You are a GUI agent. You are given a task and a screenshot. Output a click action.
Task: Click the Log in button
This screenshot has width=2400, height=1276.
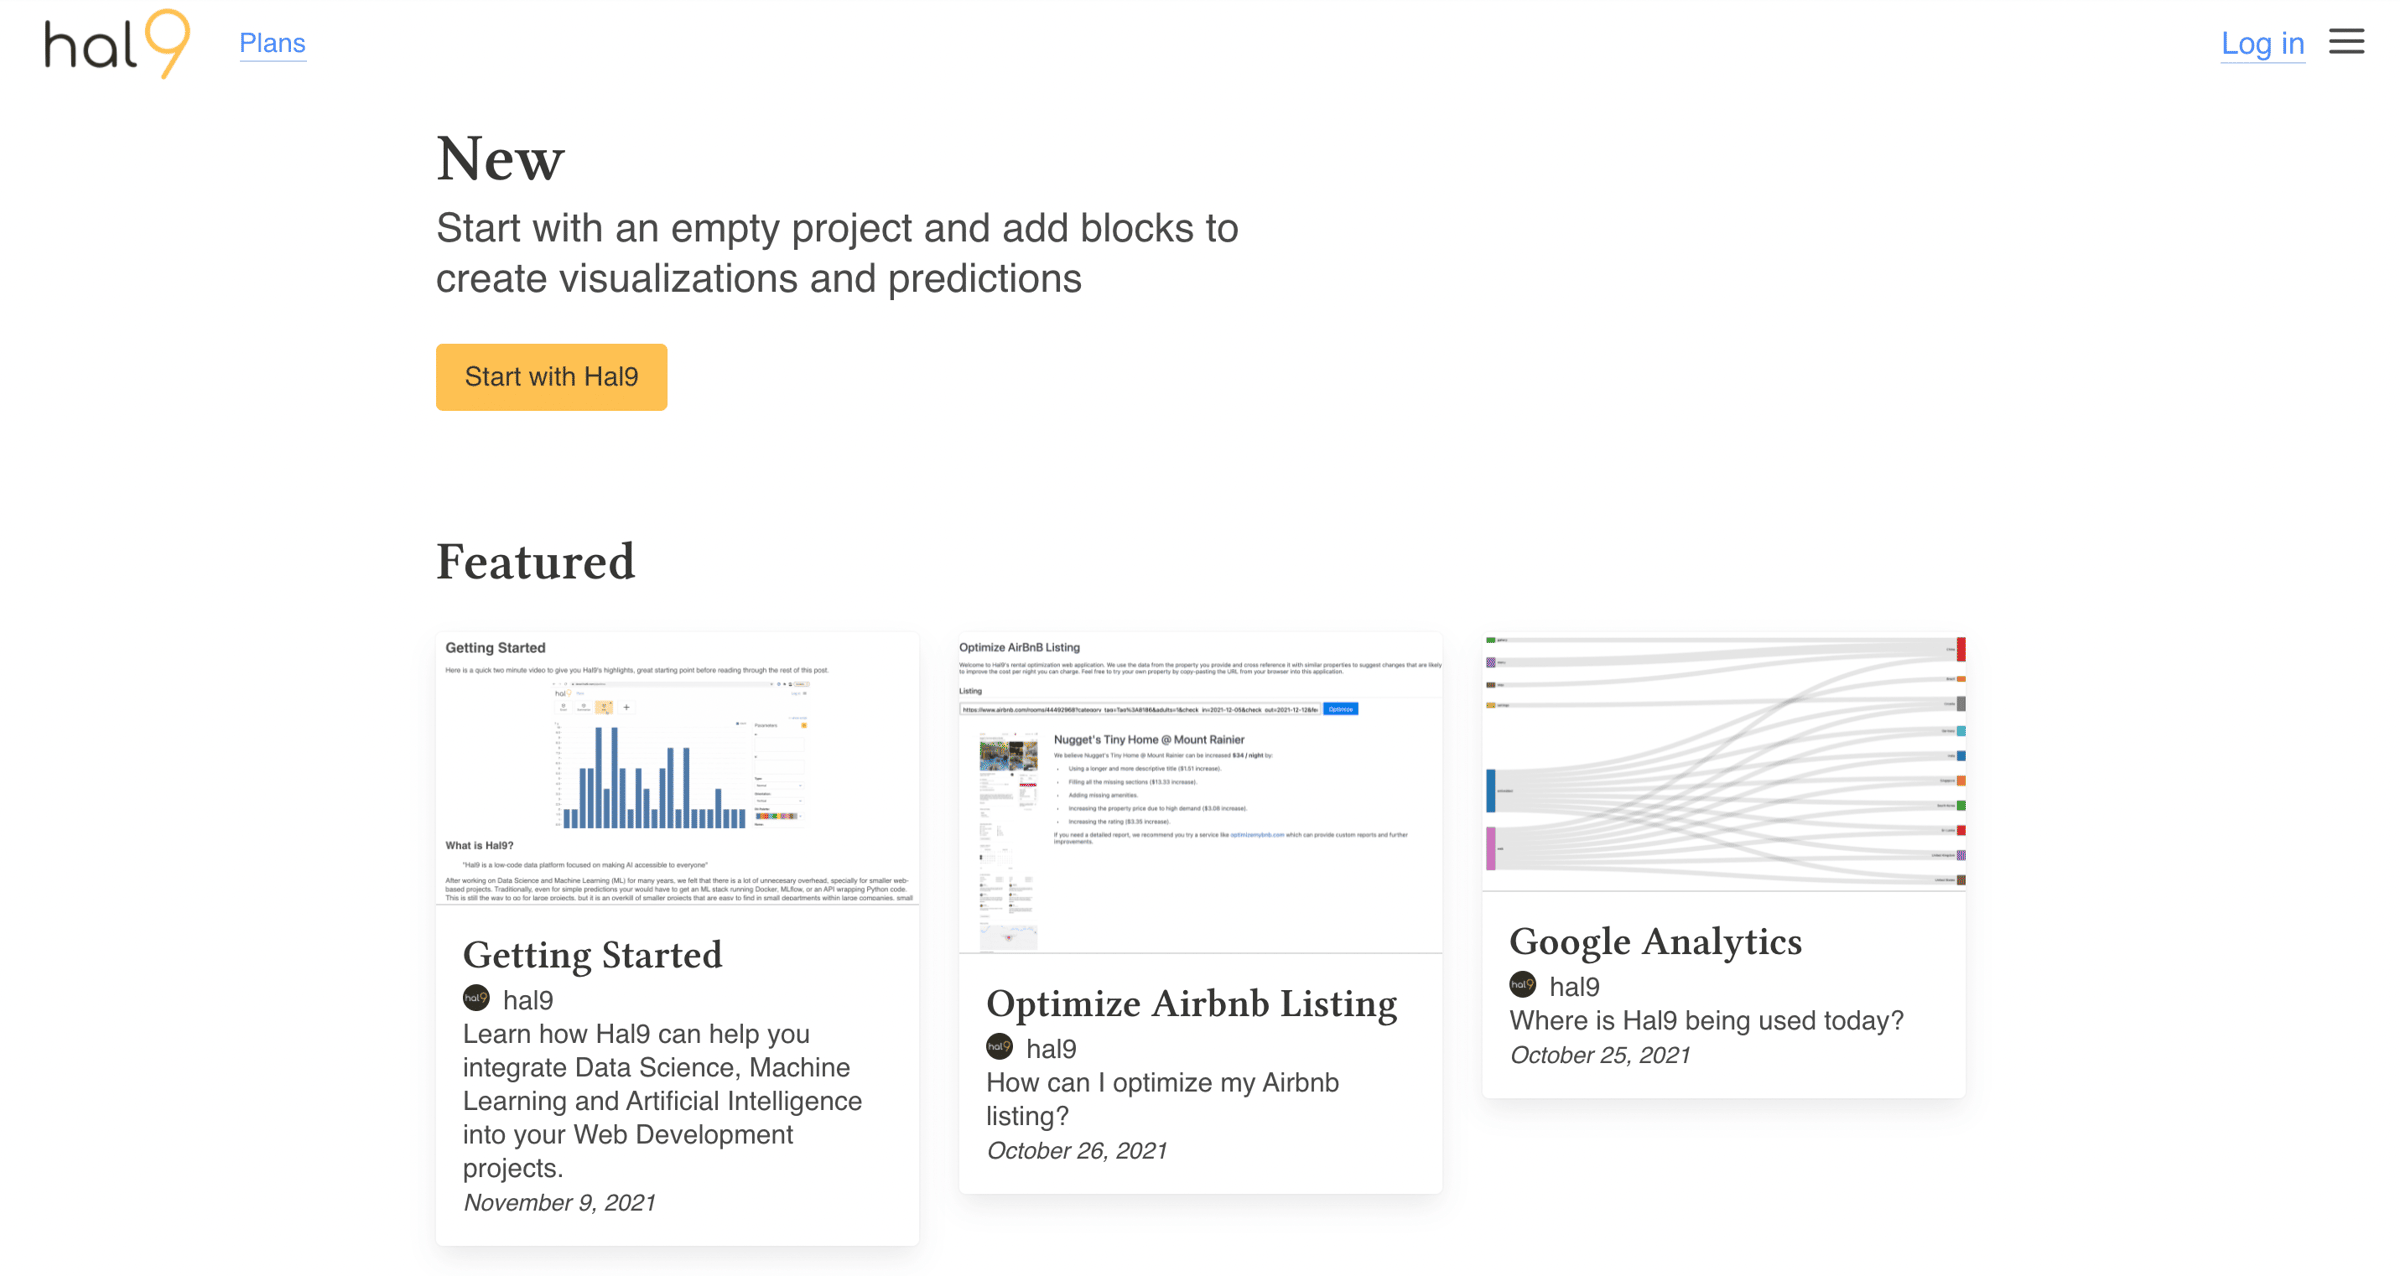2262,43
